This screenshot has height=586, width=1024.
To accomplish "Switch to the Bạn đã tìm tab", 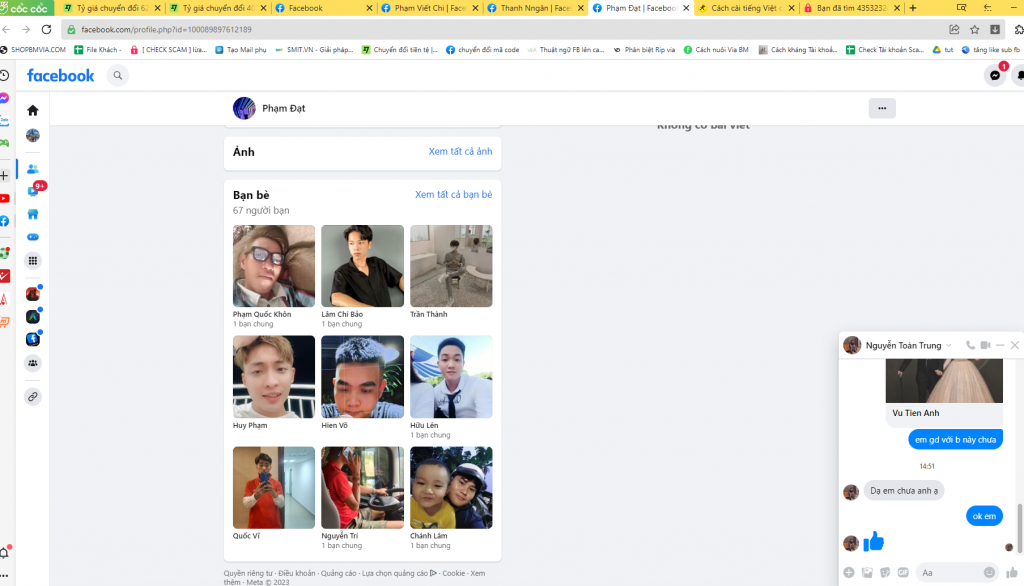I will tap(852, 8).
